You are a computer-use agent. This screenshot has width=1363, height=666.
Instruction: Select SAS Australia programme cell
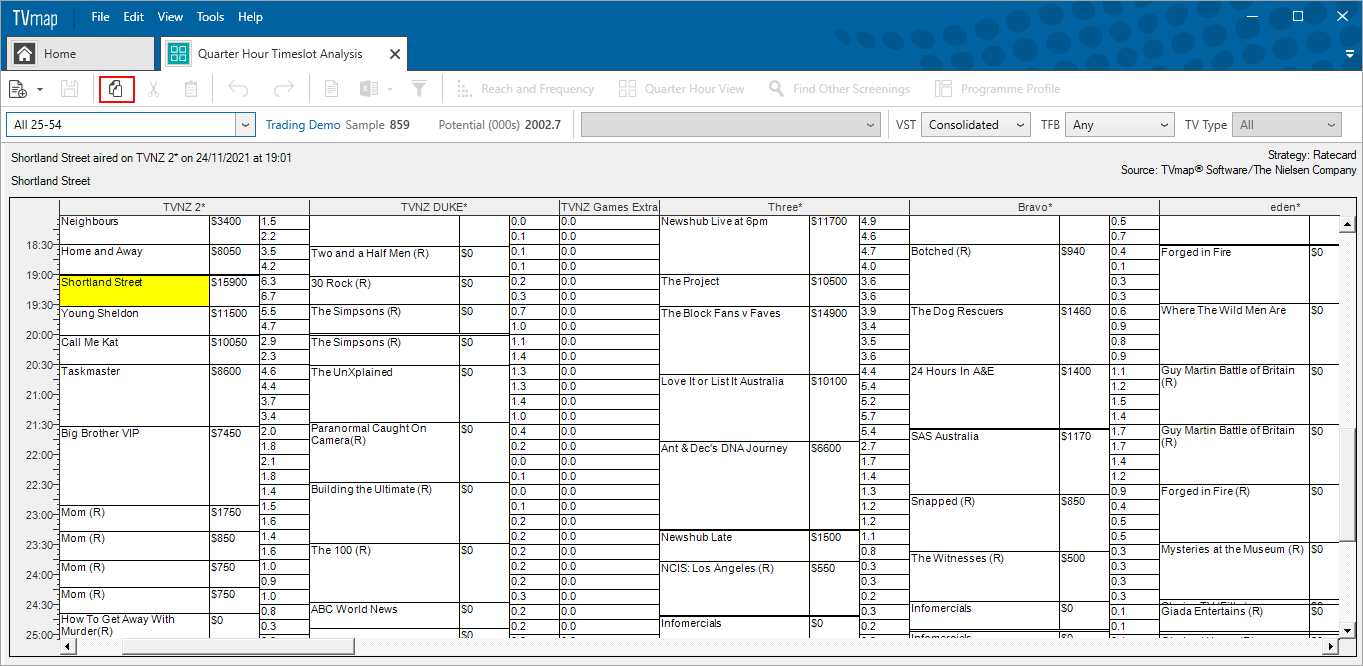(x=984, y=462)
